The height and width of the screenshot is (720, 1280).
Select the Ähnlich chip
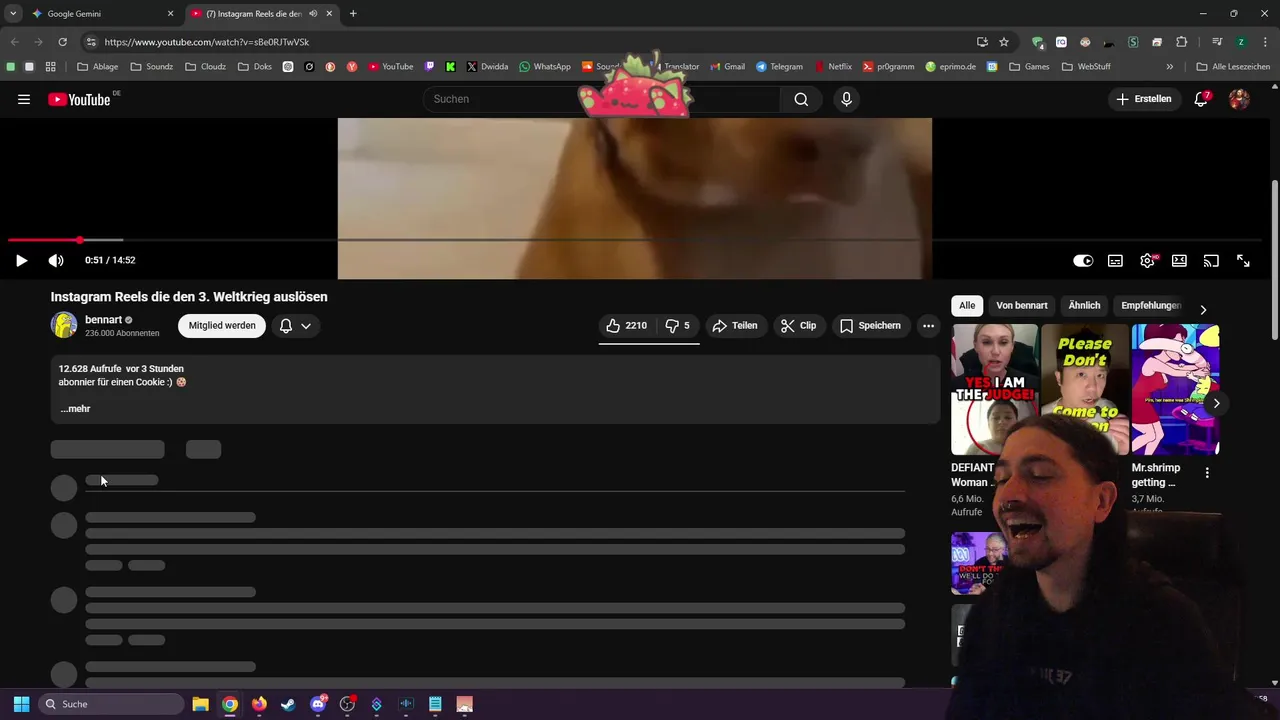pos(1084,305)
